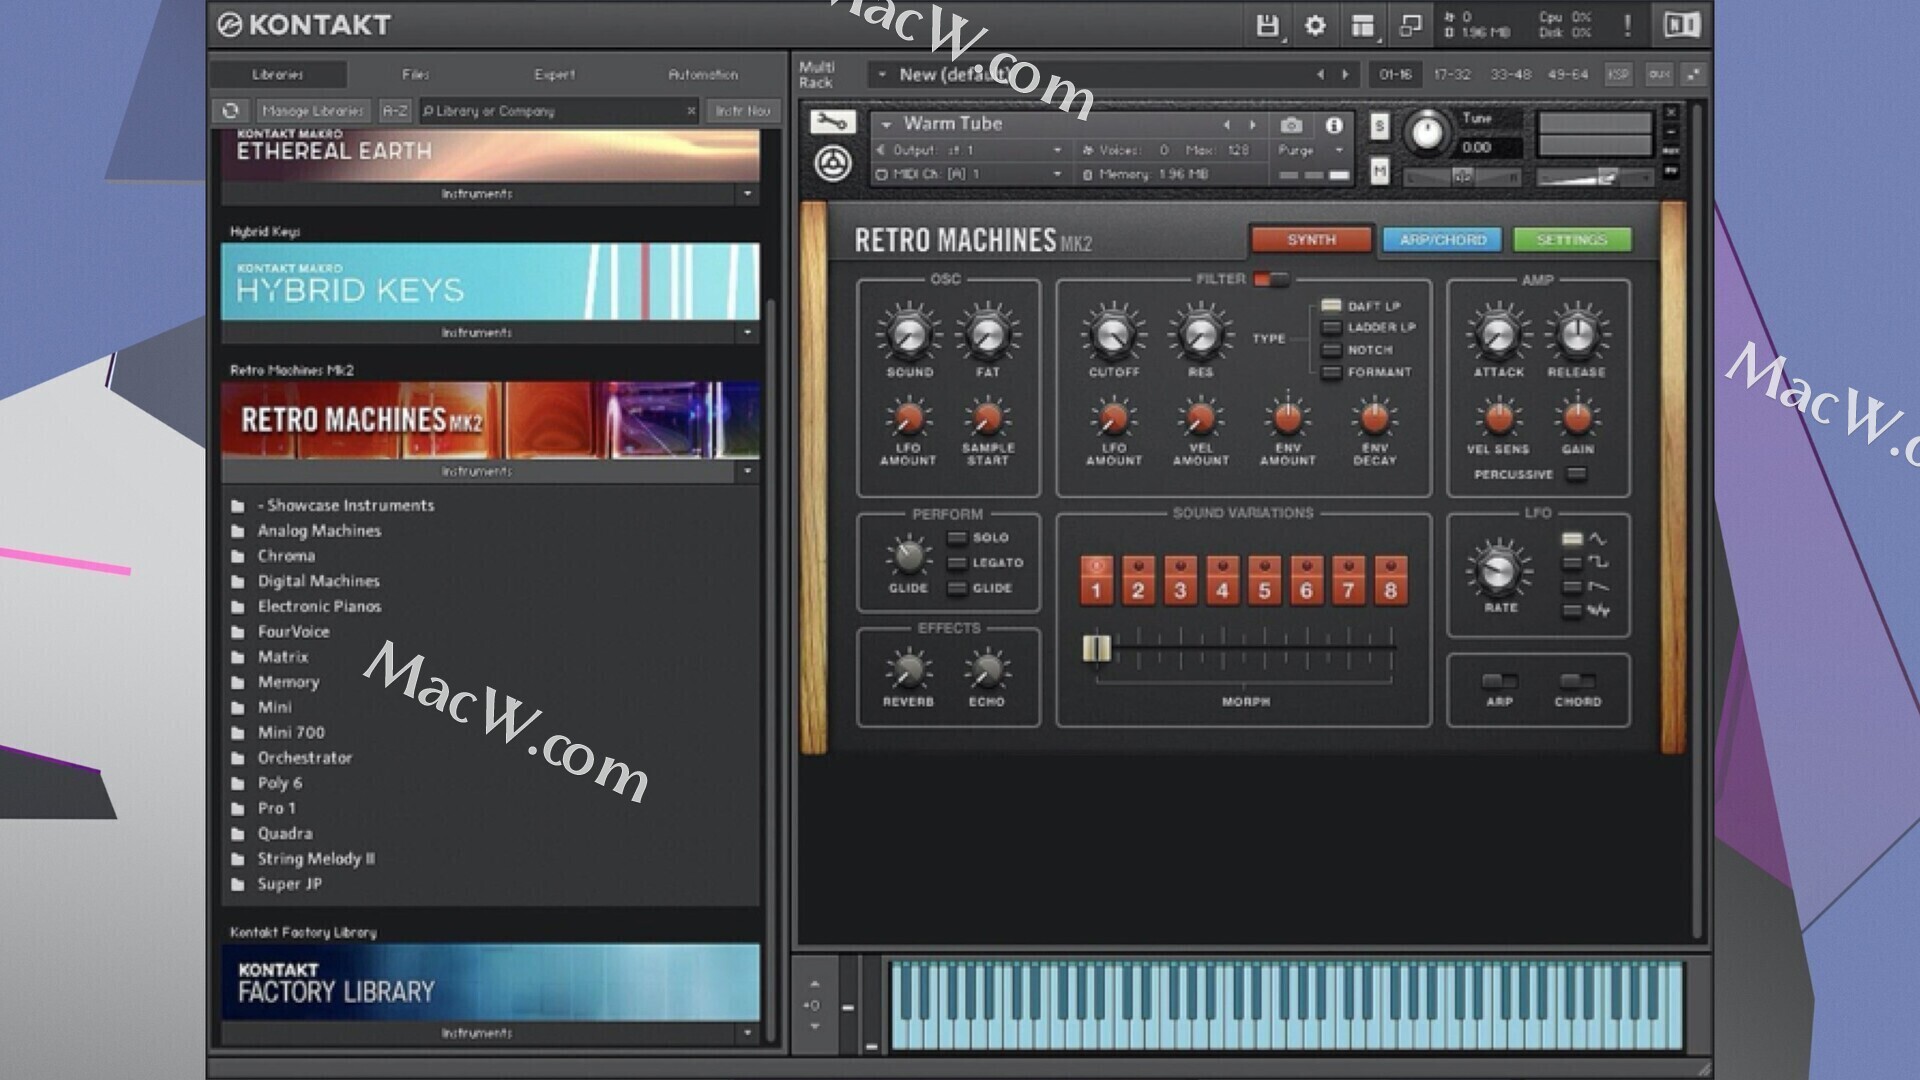Open the SETTINGS page tab
1920x1080 pixels.
point(1572,240)
